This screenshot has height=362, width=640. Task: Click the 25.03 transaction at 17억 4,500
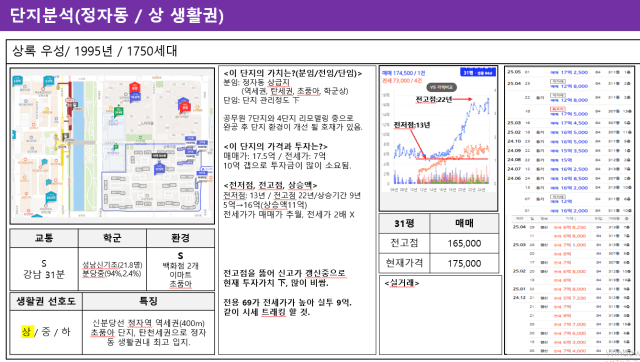(x=569, y=123)
